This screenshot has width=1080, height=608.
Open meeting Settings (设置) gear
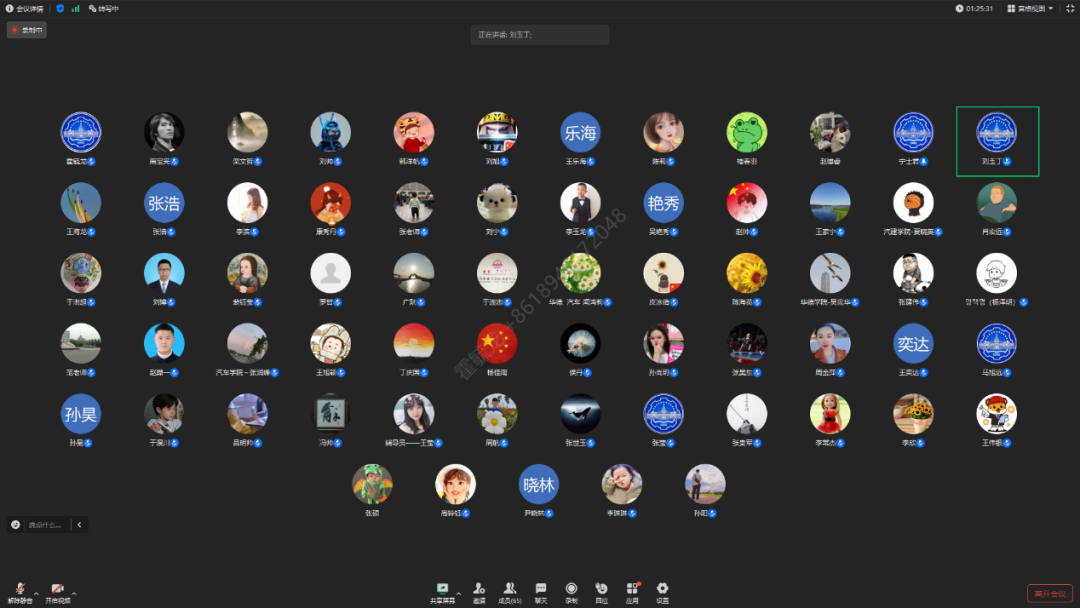[662, 590]
